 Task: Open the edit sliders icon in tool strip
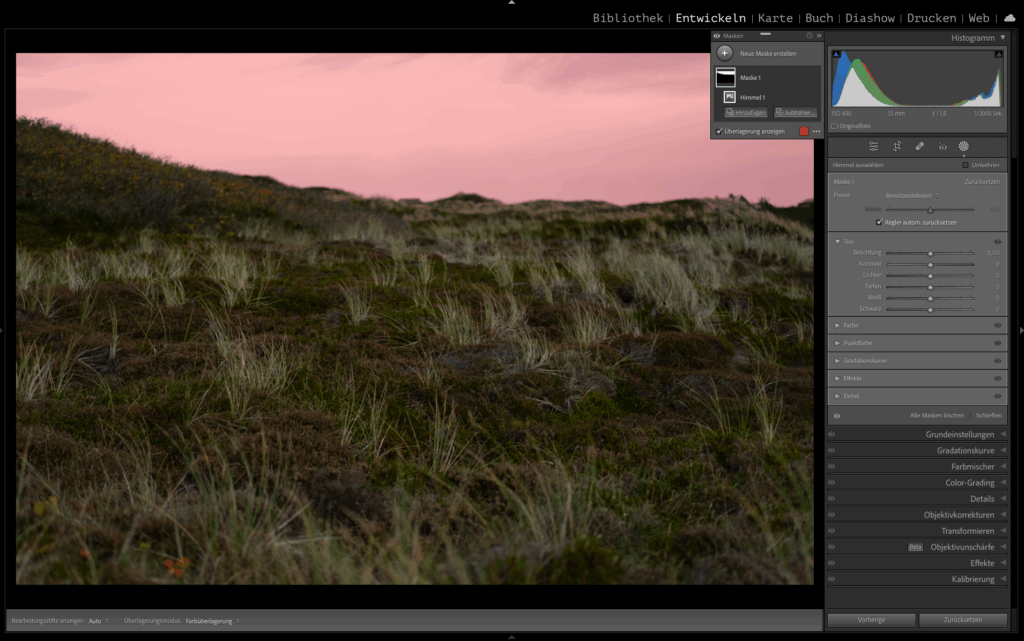(x=873, y=146)
